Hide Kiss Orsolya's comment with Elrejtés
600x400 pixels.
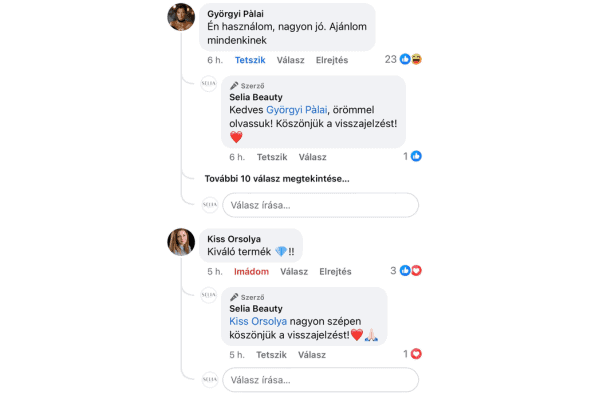tap(334, 271)
